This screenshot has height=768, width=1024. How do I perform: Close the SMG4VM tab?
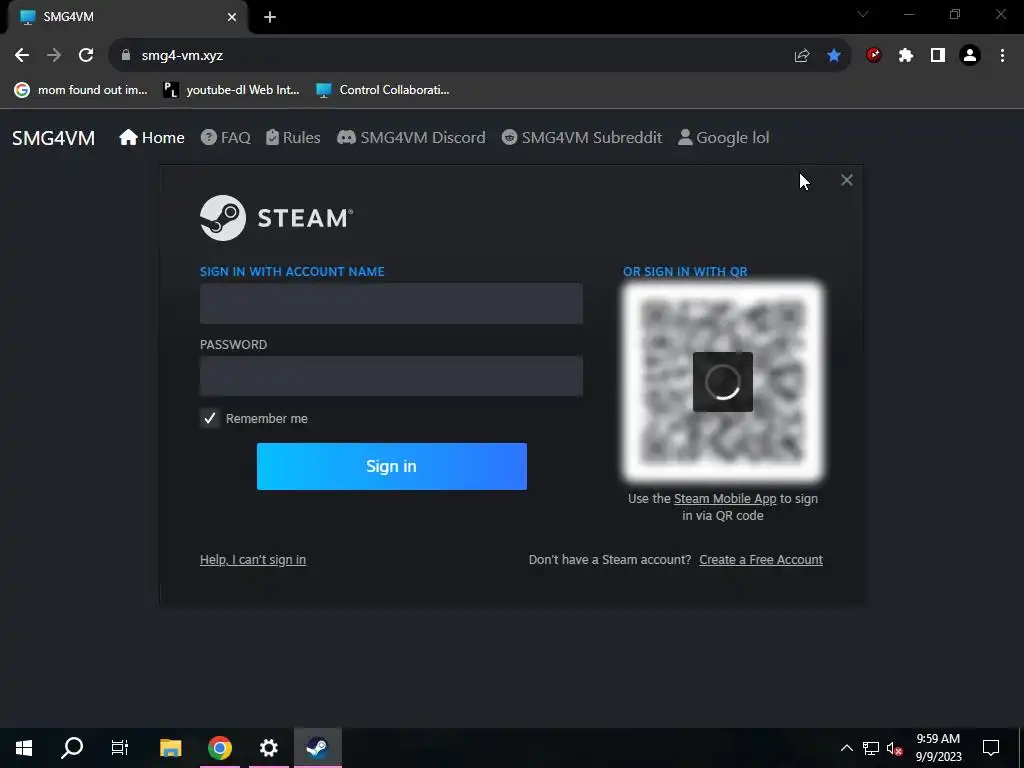232,17
